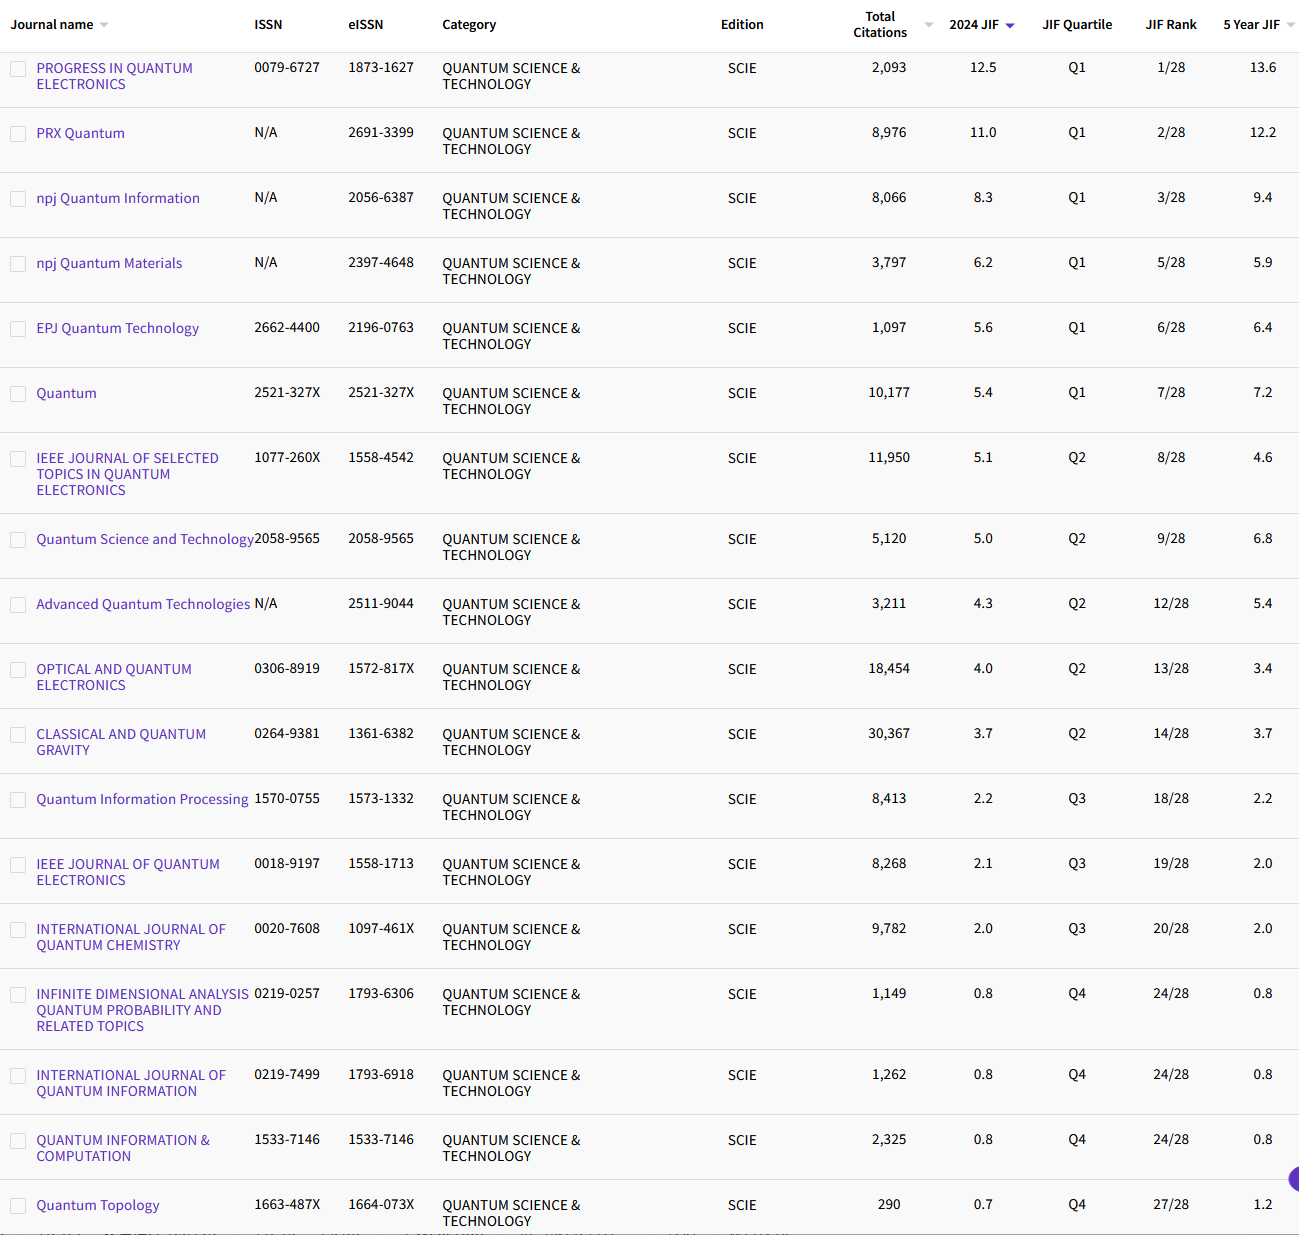Open Quantum Science and Technology link
Viewport: 1299px width, 1235px height.
pyautogui.click(x=144, y=539)
